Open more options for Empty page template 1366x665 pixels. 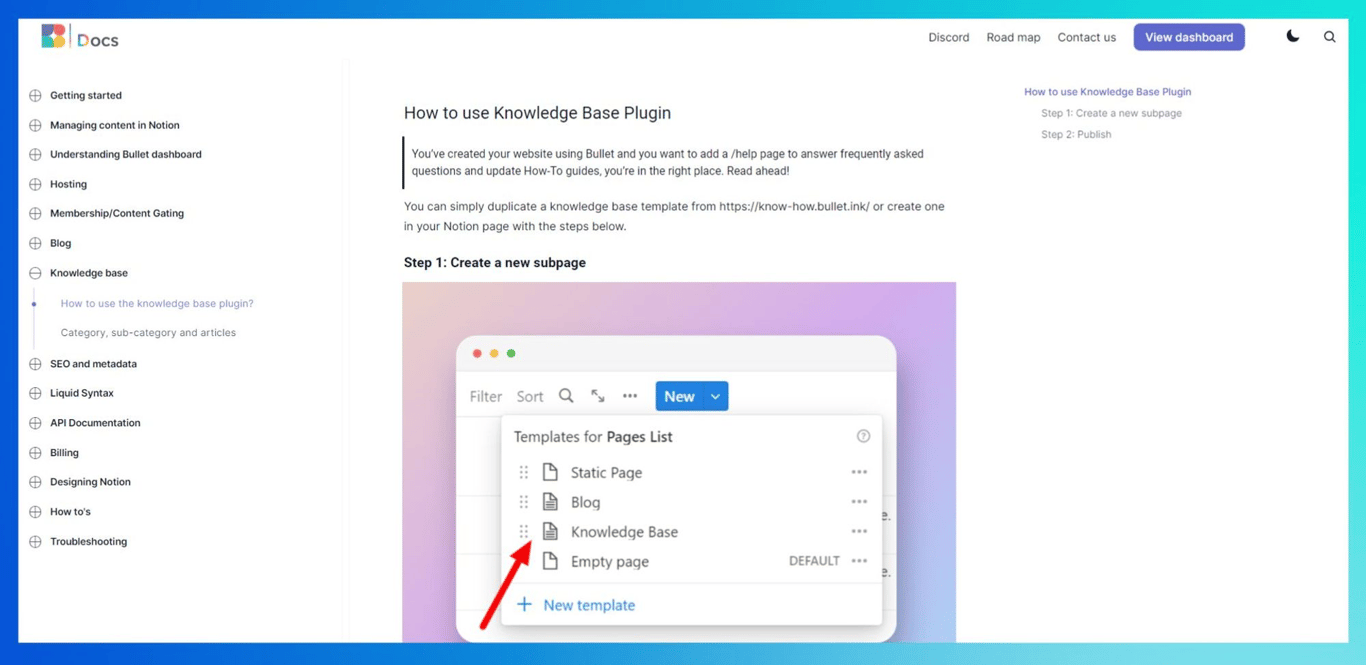point(859,561)
